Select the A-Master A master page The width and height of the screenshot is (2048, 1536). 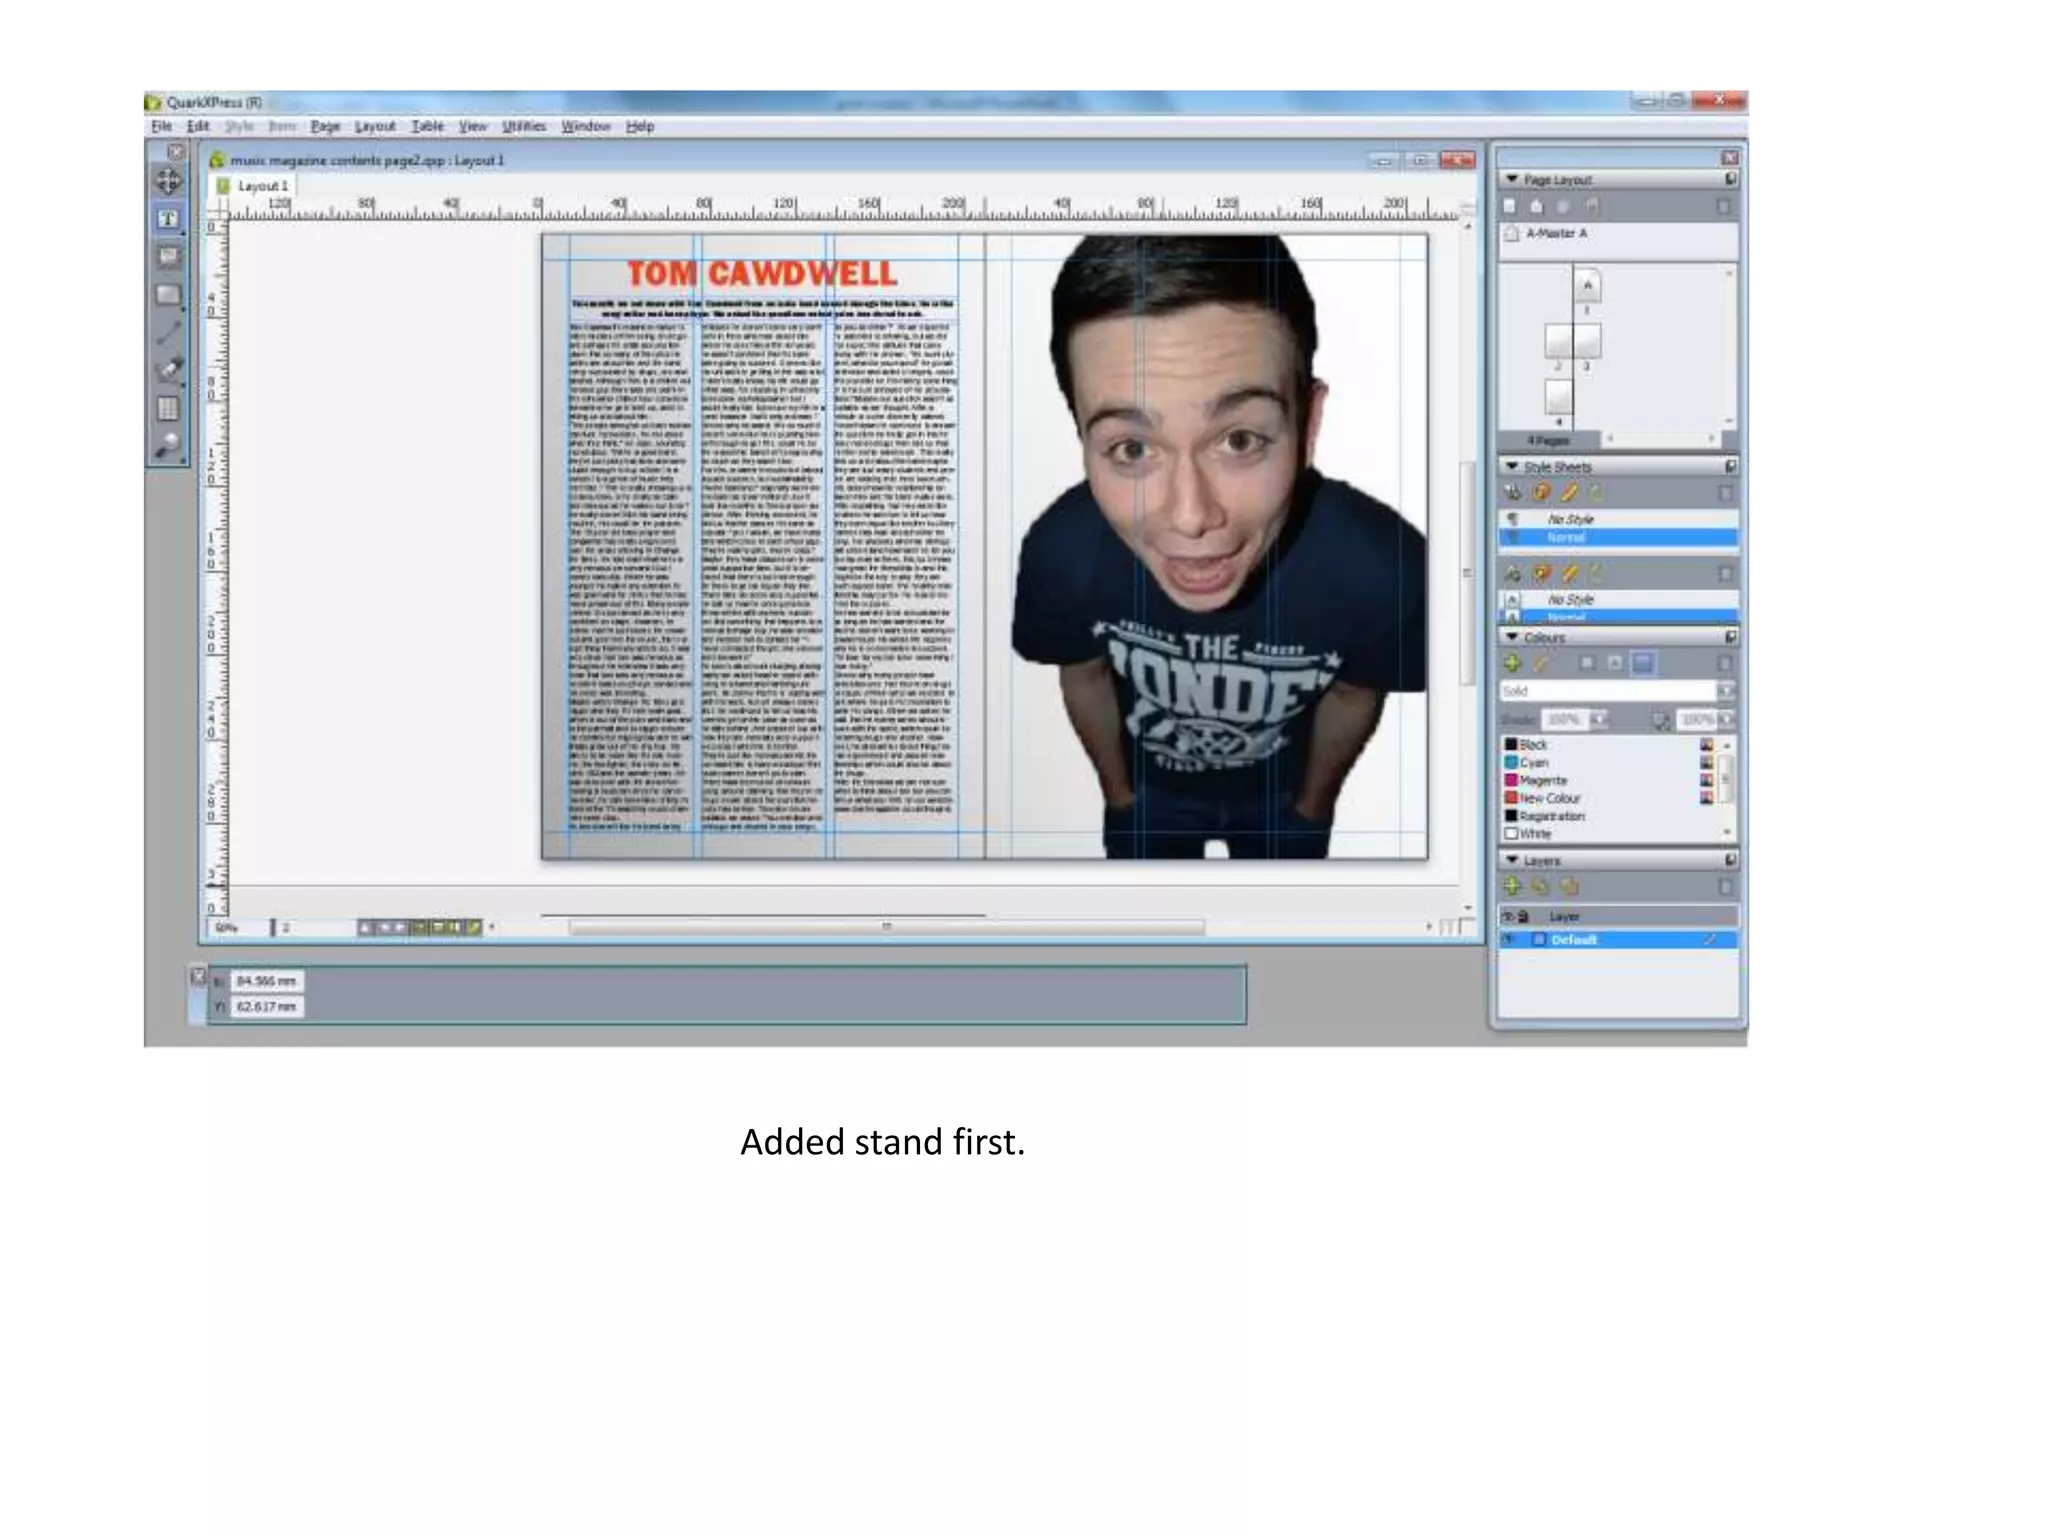click(x=1555, y=233)
